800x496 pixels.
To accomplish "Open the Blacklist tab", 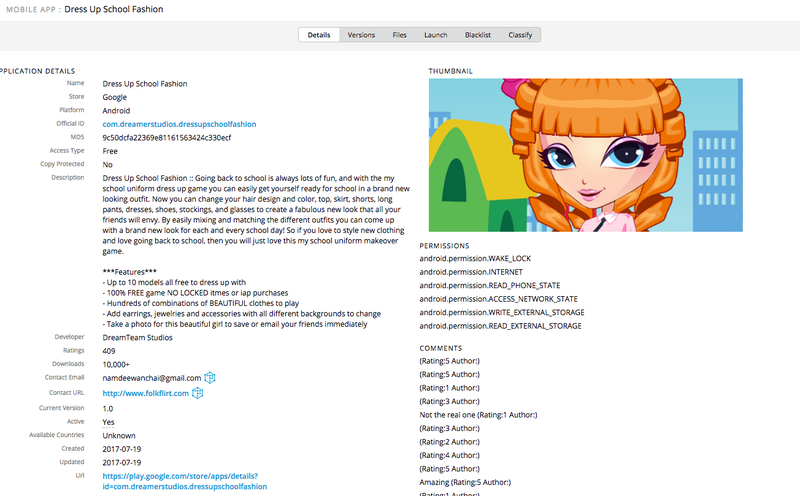I will tap(478, 35).
